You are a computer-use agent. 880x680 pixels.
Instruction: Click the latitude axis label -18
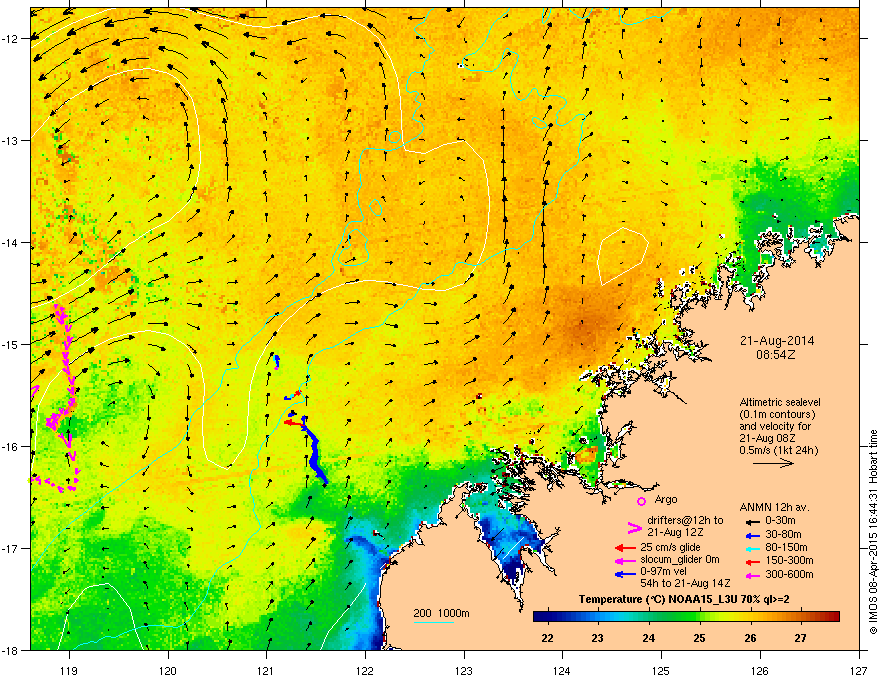[11, 650]
